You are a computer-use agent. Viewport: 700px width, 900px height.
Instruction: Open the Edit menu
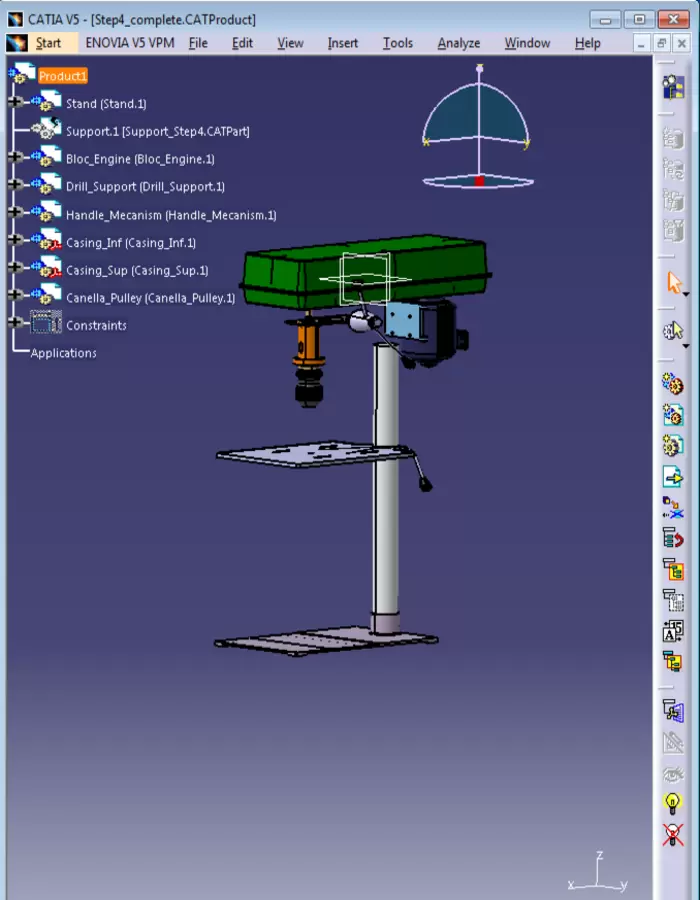tap(242, 43)
